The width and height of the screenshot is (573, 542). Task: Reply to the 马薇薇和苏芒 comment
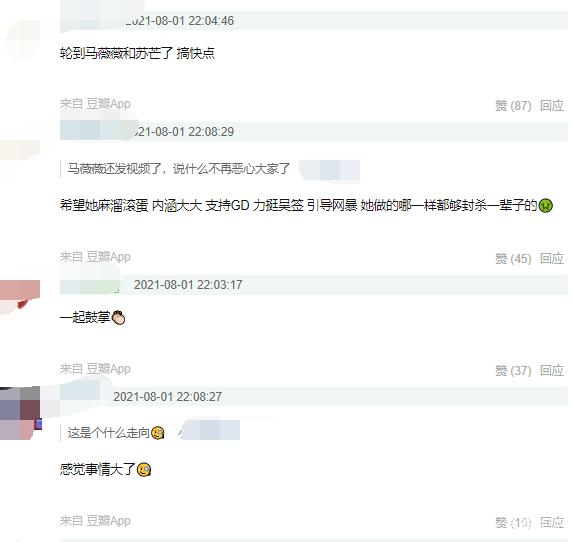coord(552,106)
